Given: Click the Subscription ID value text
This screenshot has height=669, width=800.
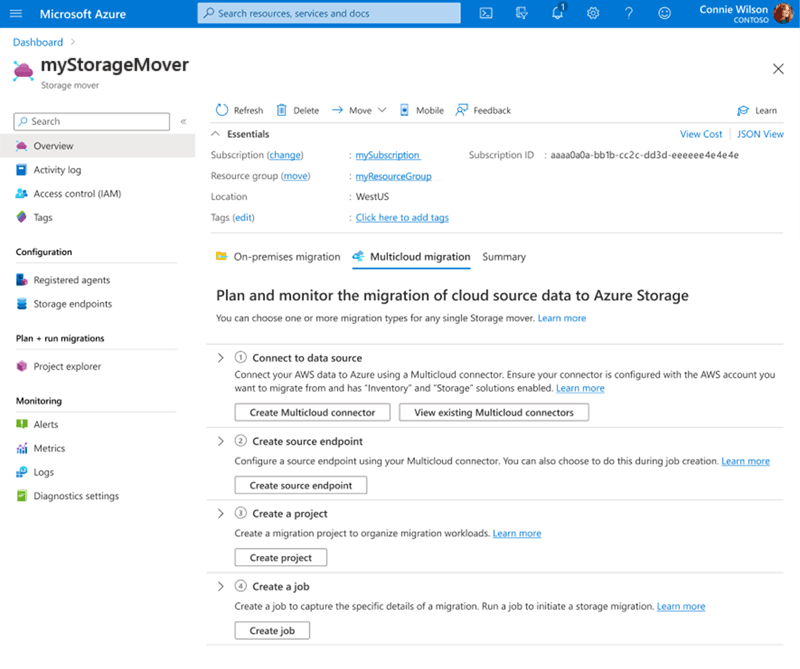Looking at the screenshot, I should click(x=644, y=155).
